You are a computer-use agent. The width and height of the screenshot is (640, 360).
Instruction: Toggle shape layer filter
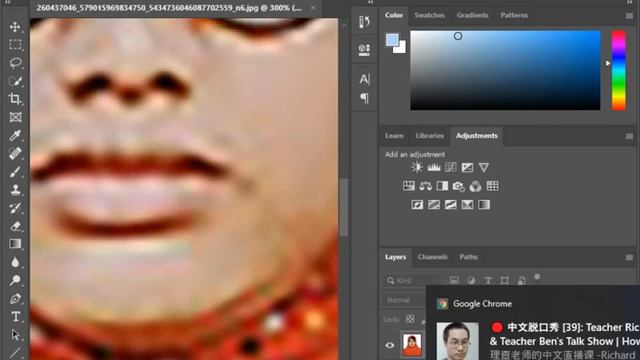[x=504, y=280]
